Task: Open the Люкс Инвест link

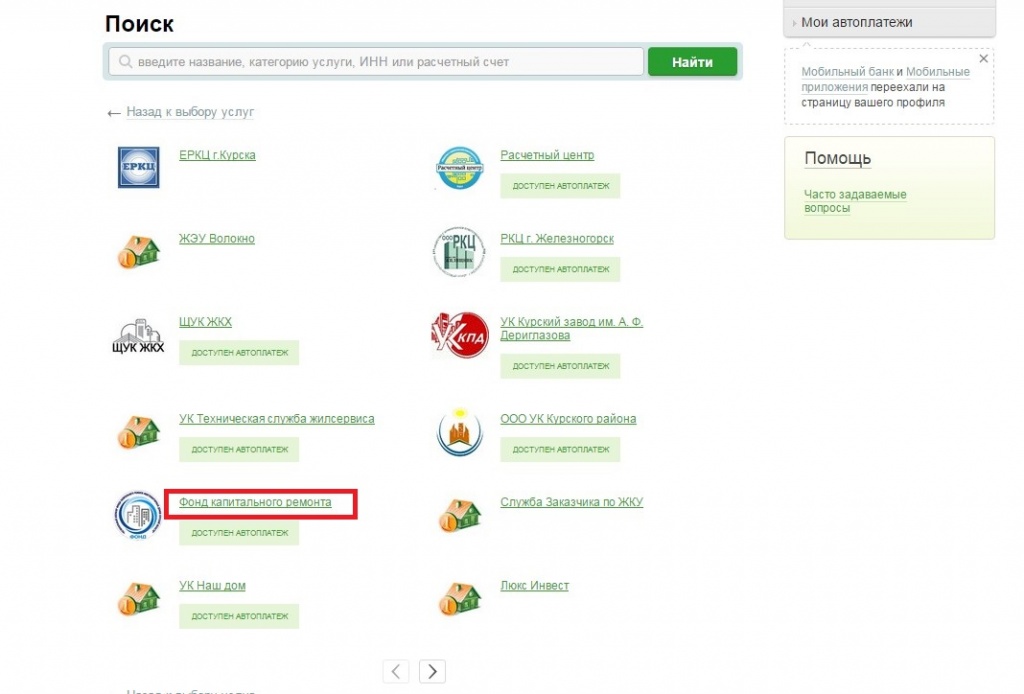Action: [534, 586]
